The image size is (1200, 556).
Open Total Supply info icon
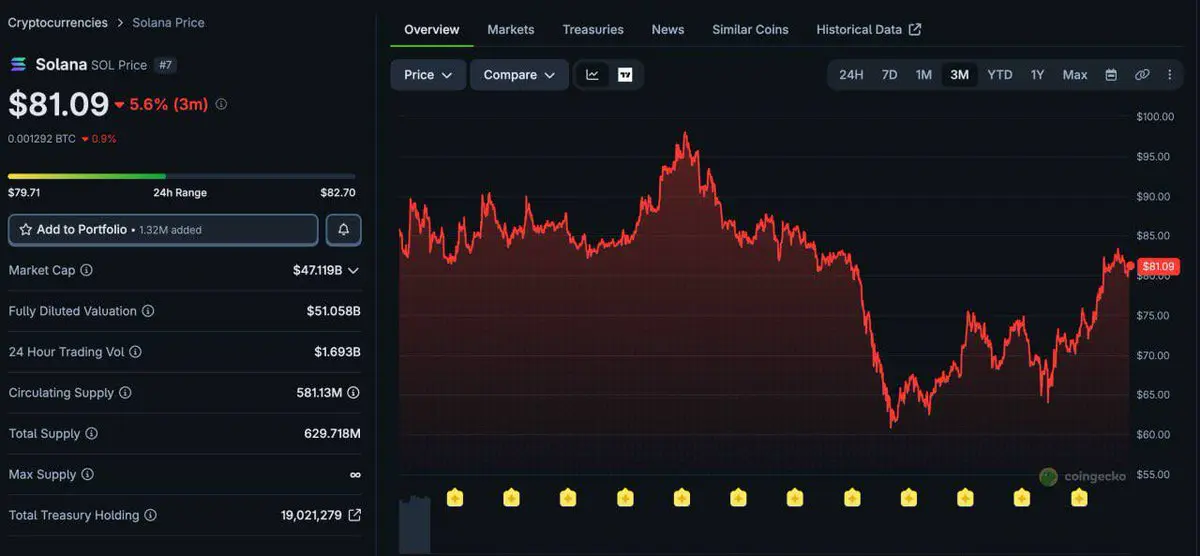click(91, 434)
